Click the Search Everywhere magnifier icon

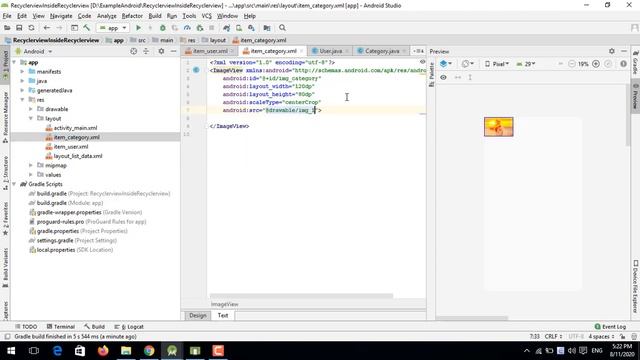[282, 28]
